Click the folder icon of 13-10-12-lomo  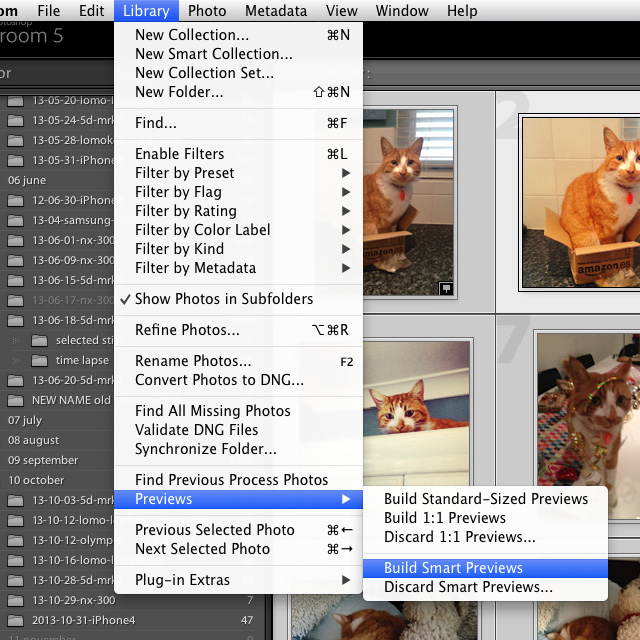(x=16, y=520)
